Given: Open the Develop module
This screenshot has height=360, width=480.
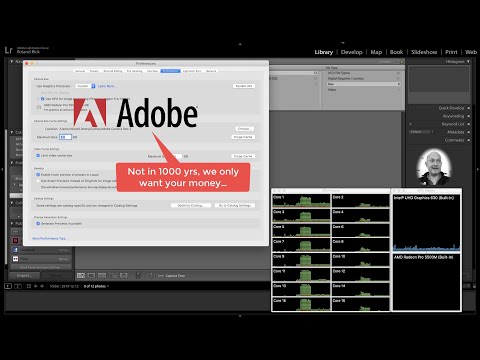Looking at the screenshot, I should (x=351, y=52).
